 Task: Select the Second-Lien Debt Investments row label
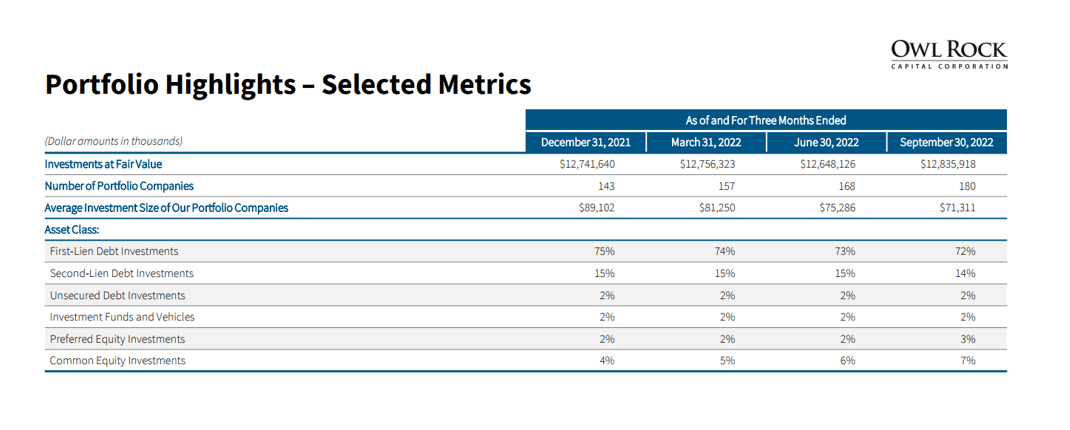pos(121,273)
